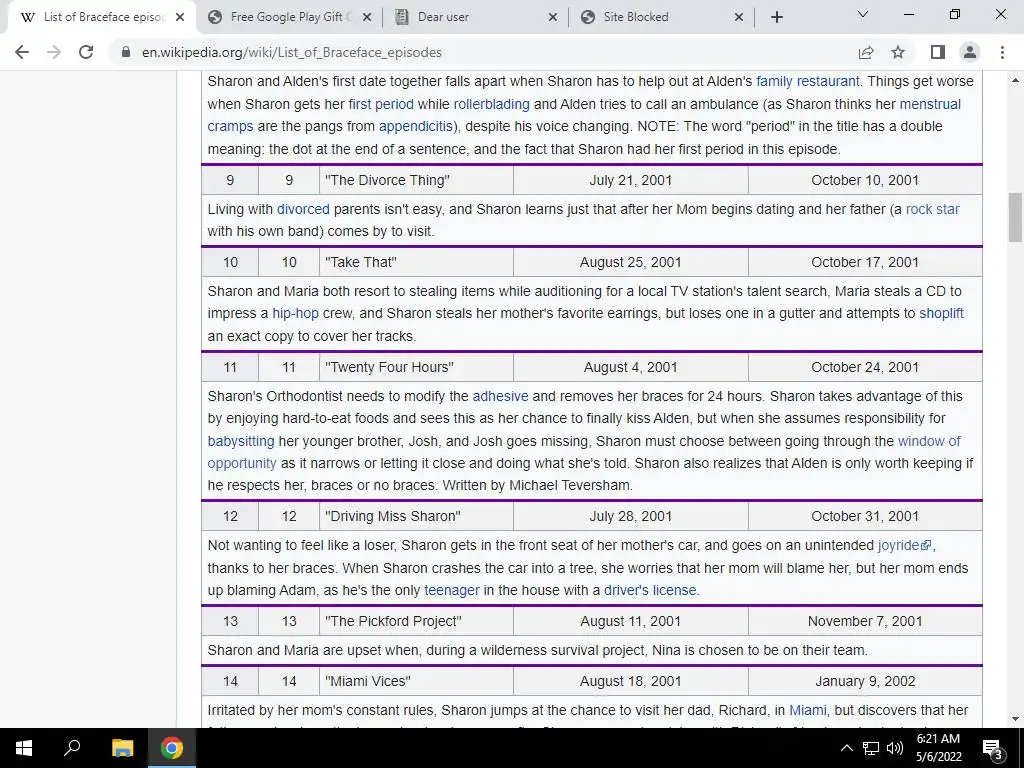Viewport: 1024px width, 768px height.
Task: Click the date cell November 7, 2001
Action: 865,621
